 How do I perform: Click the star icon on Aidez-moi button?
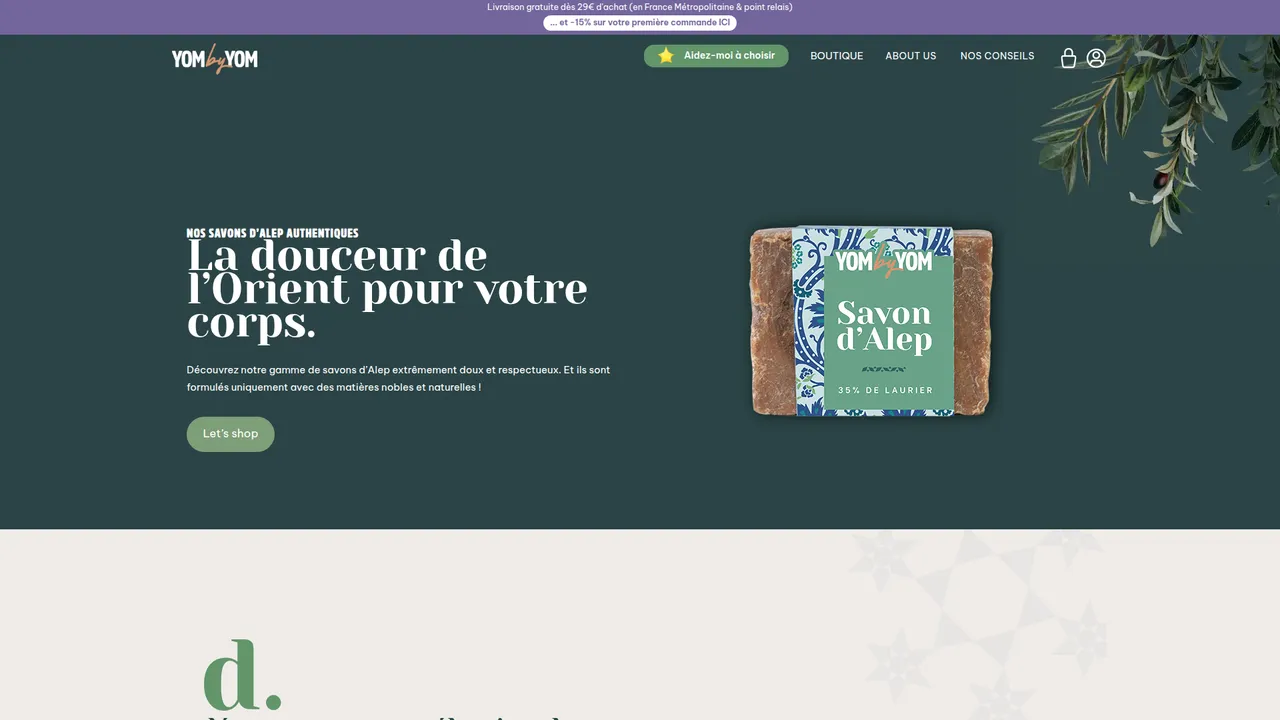coord(666,56)
